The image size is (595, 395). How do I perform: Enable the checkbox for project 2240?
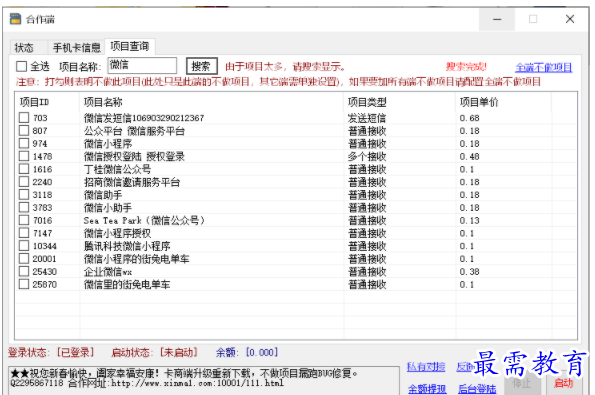[x=24, y=182]
